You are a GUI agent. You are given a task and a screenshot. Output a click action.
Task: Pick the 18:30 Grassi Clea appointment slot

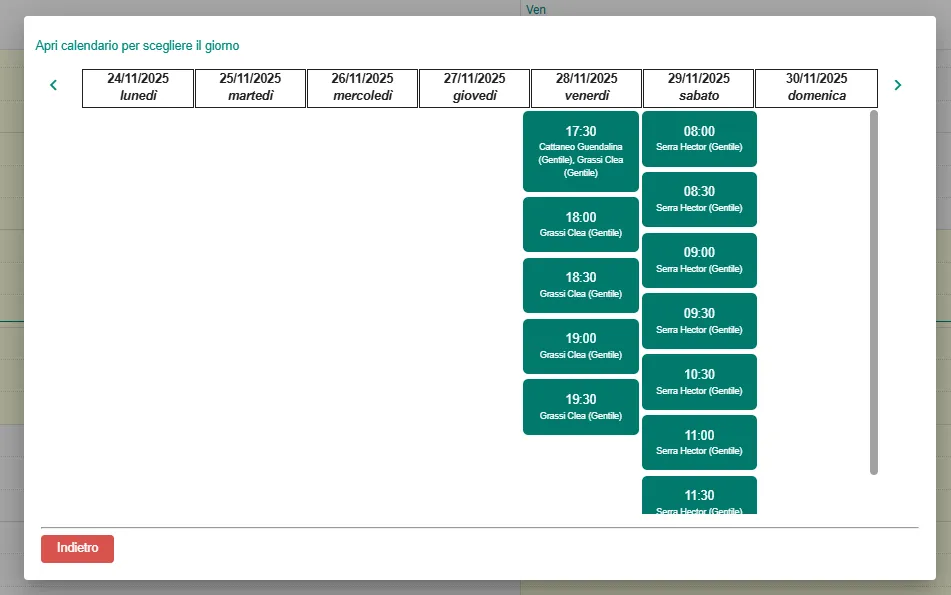click(x=580, y=285)
